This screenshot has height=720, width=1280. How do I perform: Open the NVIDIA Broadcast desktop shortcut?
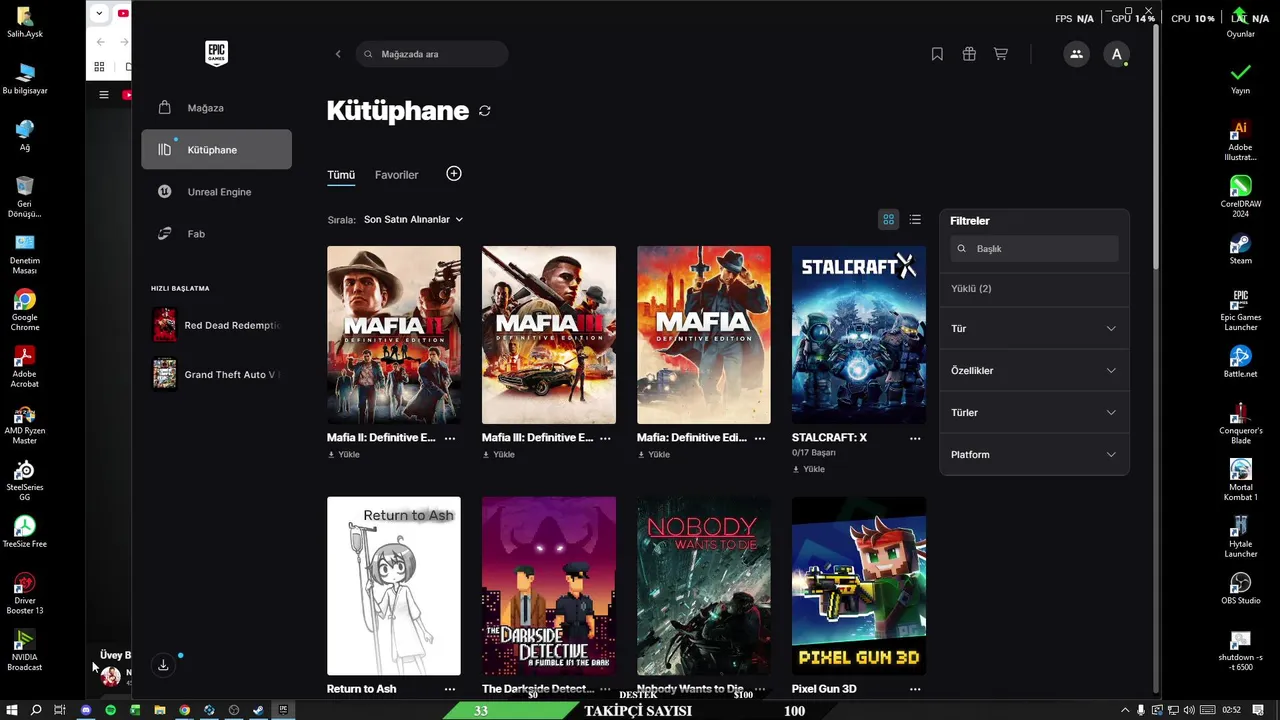point(25,650)
